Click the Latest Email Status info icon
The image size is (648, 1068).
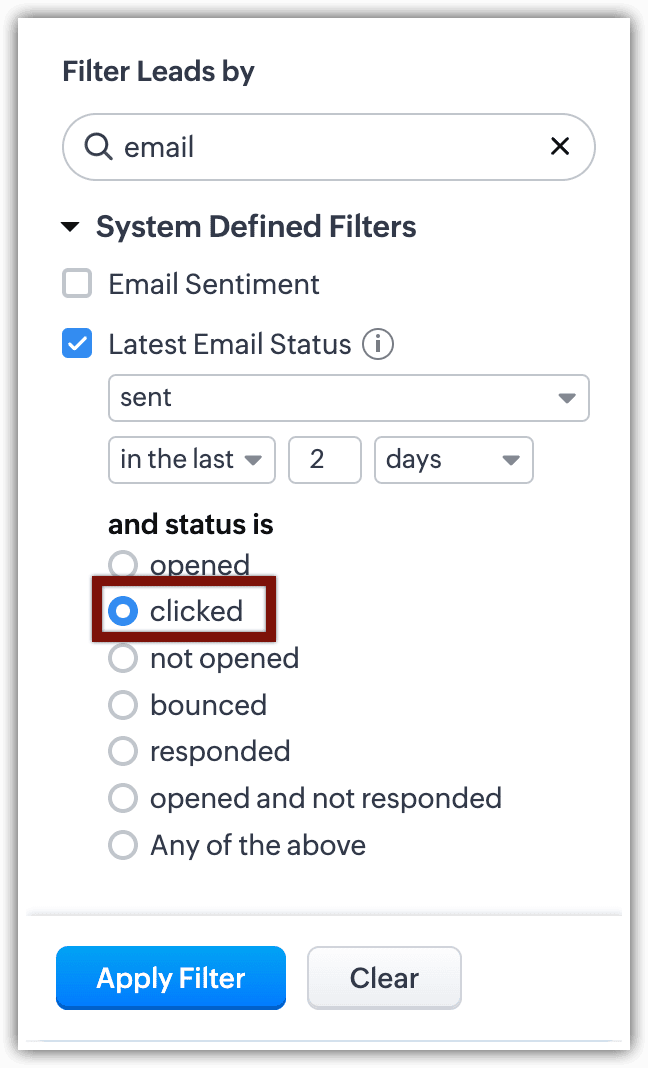pos(378,345)
